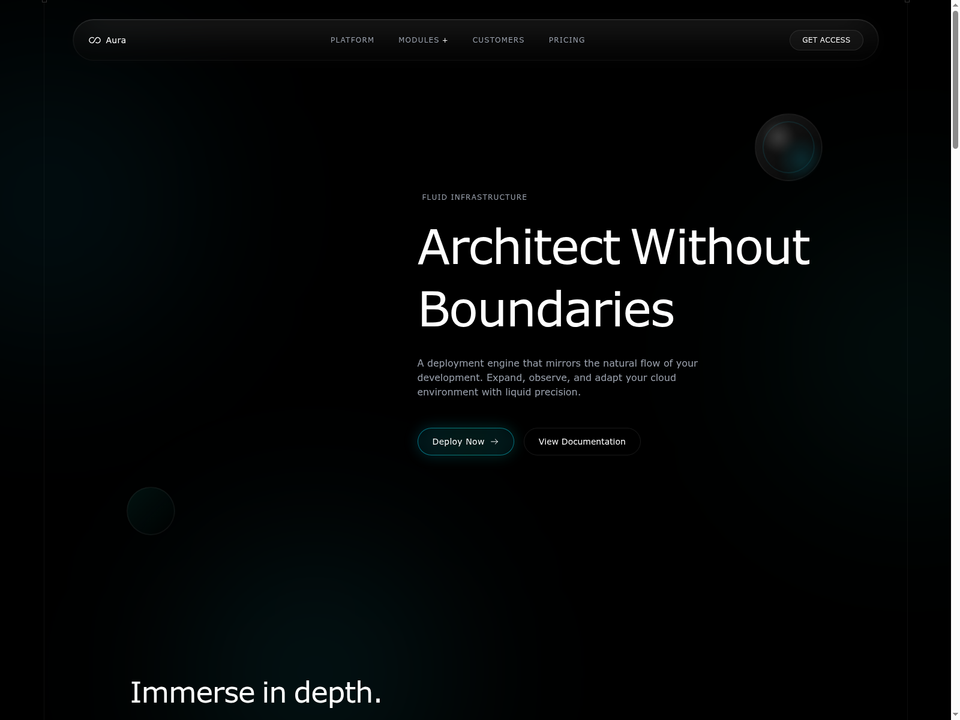Viewport: 960px width, 720px height.
Task: Click the Get Access button
Action: pyautogui.click(x=826, y=40)
